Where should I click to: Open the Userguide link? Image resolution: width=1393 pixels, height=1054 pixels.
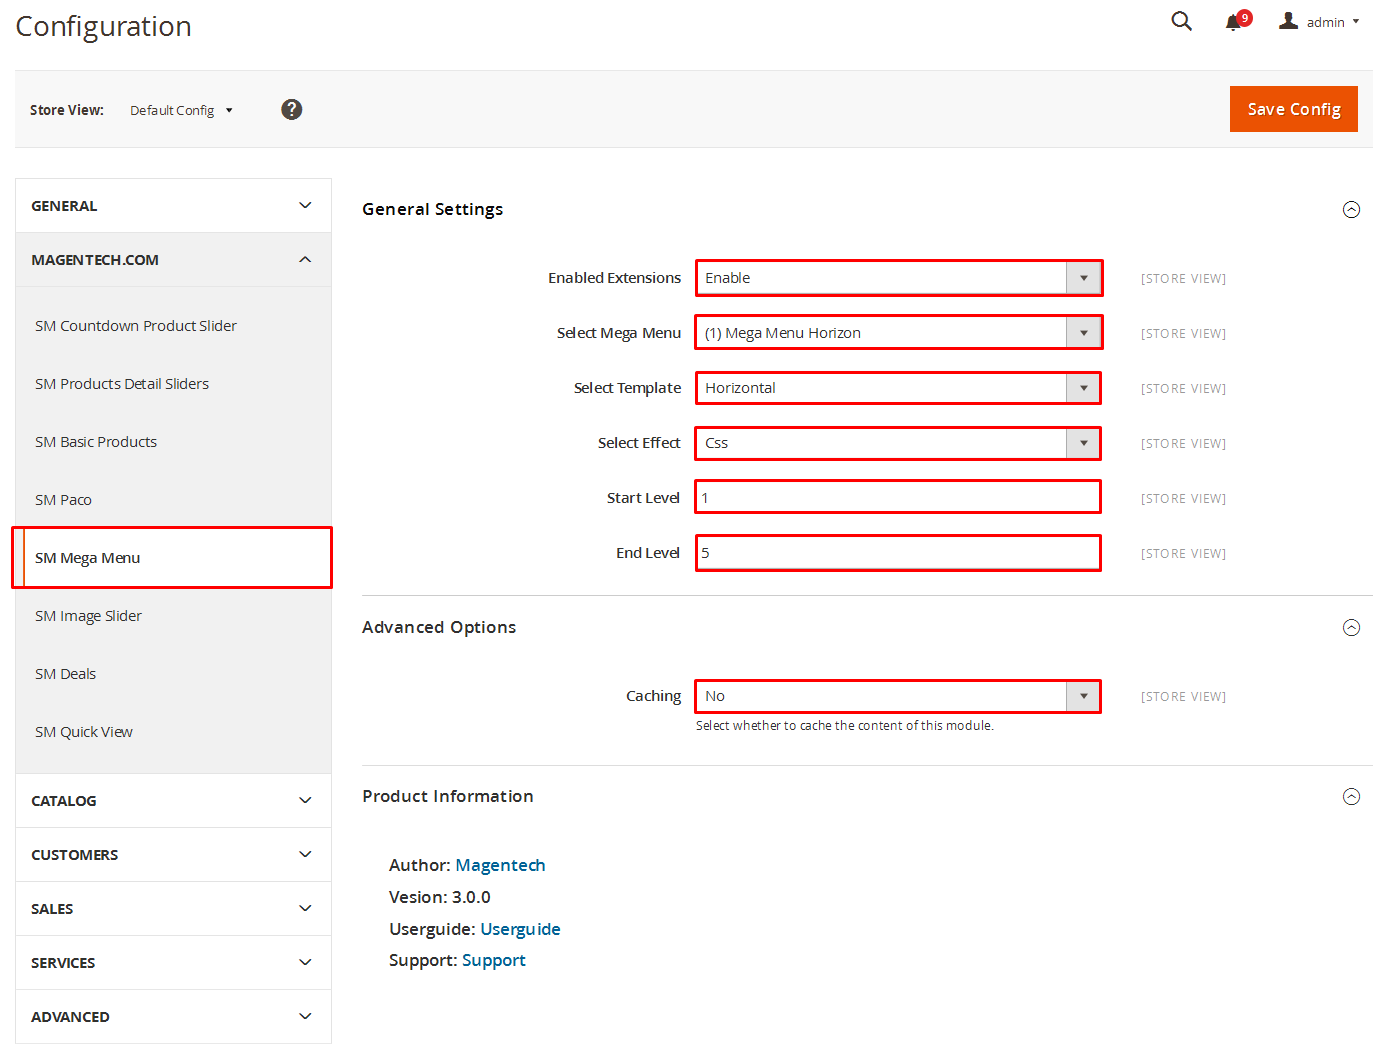(x=520, y=929)
